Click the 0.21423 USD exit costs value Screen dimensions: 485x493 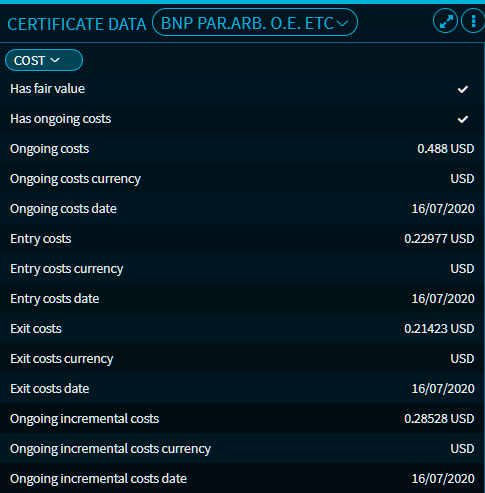(x=439, y=329)
